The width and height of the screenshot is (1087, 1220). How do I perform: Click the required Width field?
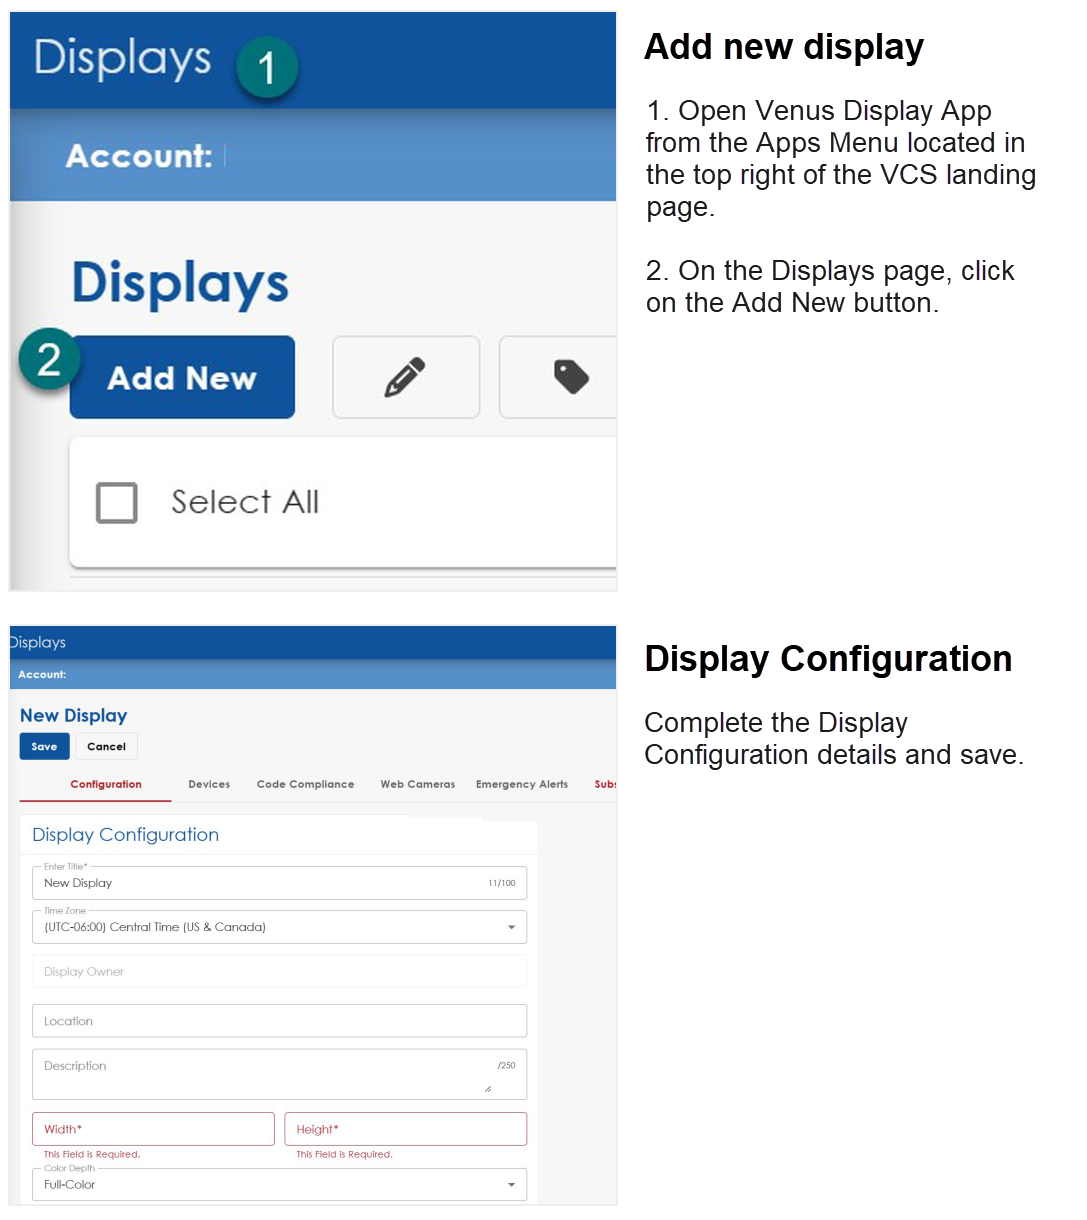(x=150, y=1128)
